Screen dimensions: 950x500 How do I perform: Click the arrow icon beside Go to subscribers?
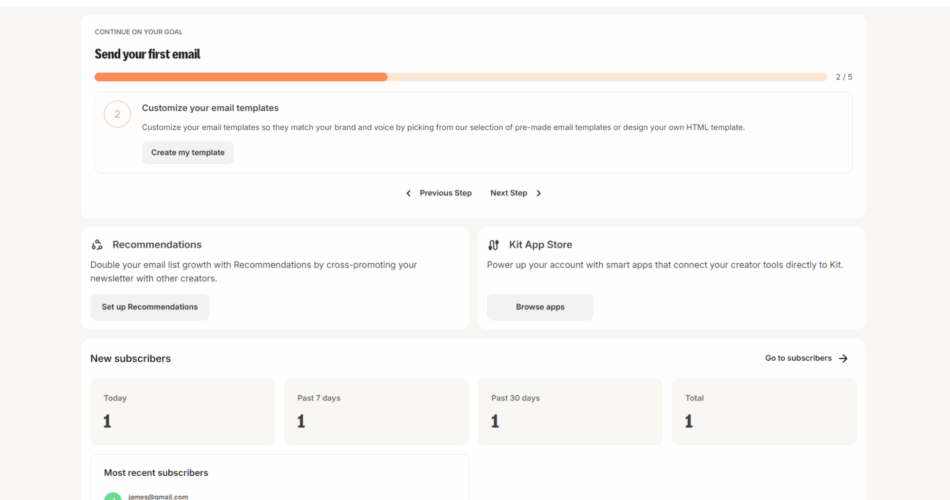pos(843,358)
